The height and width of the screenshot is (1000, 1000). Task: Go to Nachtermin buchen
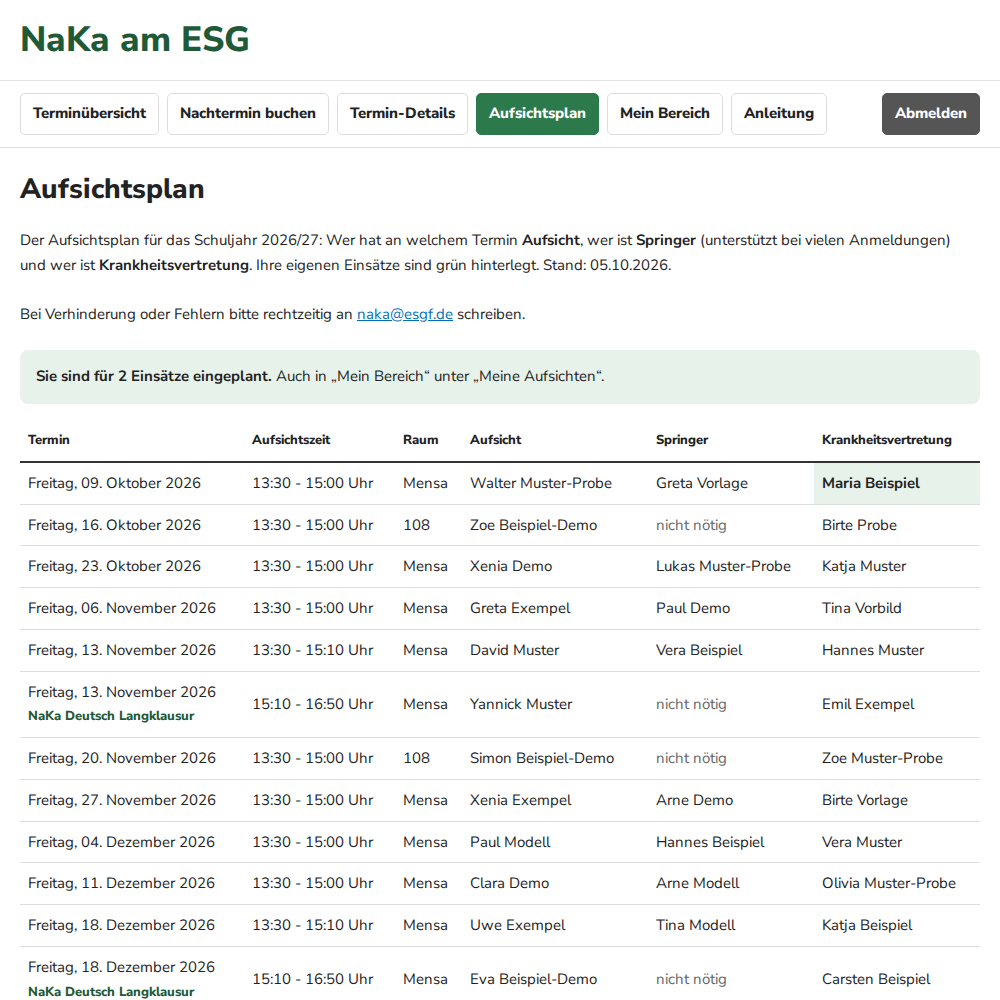coord(247,114)
